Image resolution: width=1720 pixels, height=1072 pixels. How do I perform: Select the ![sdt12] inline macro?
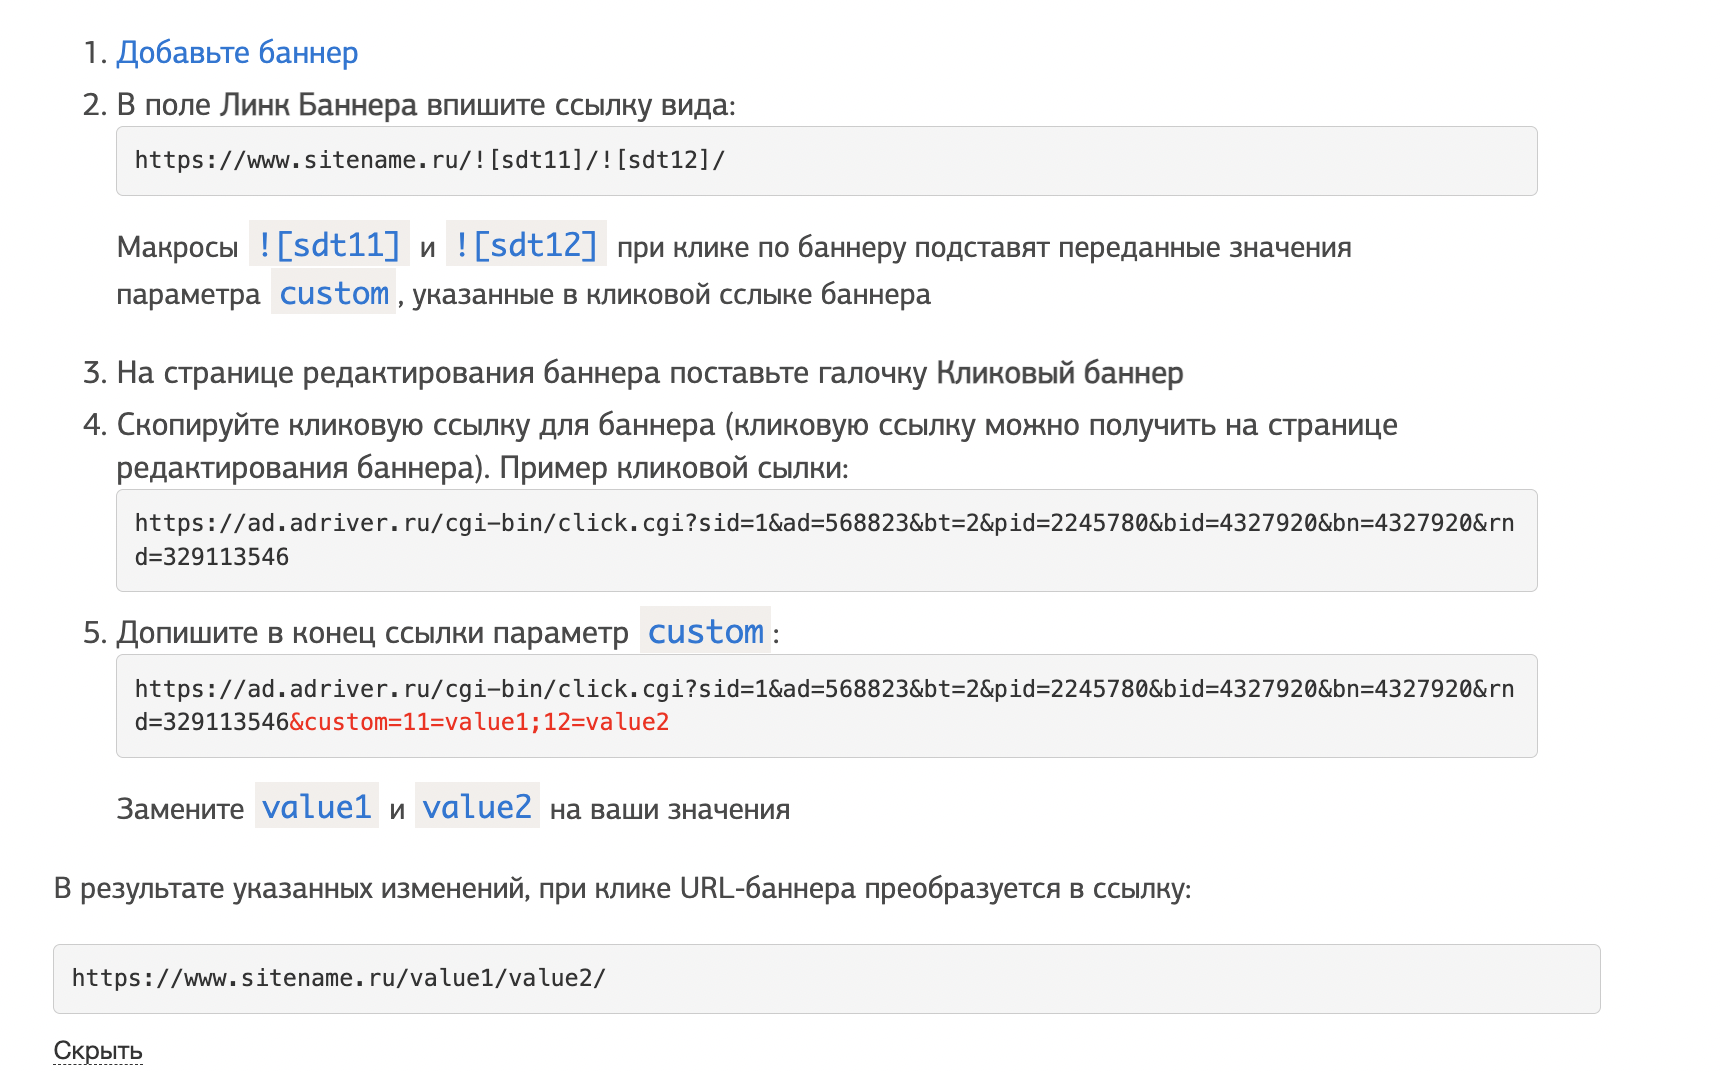[x=525, y=245]
